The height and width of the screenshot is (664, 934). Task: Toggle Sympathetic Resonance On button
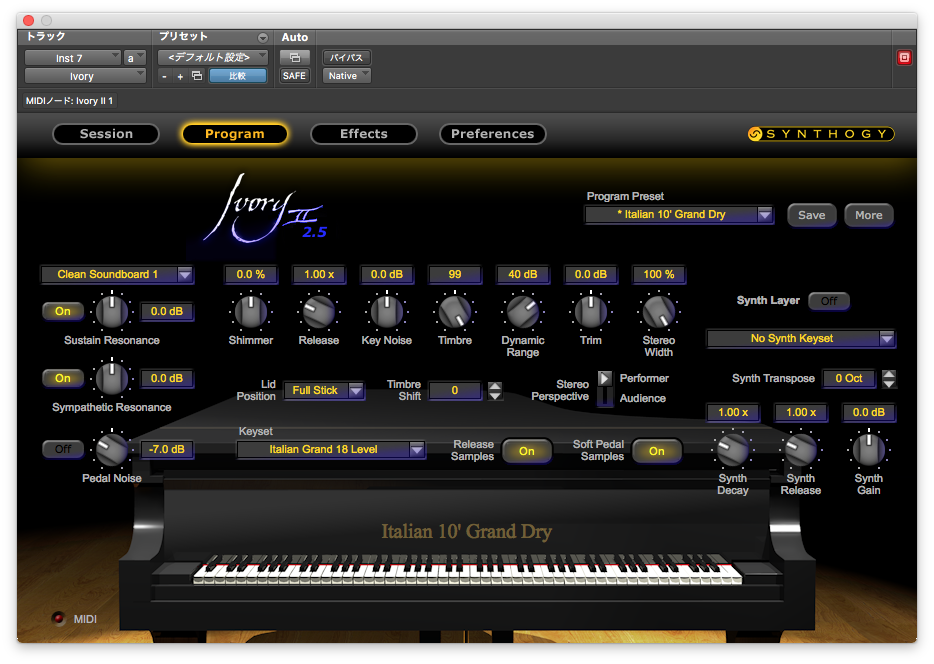(x=63, y=378)
